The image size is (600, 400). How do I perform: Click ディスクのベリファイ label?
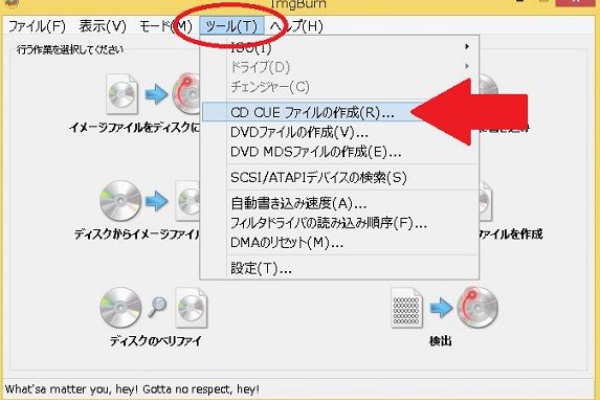(x=155, y=341)
